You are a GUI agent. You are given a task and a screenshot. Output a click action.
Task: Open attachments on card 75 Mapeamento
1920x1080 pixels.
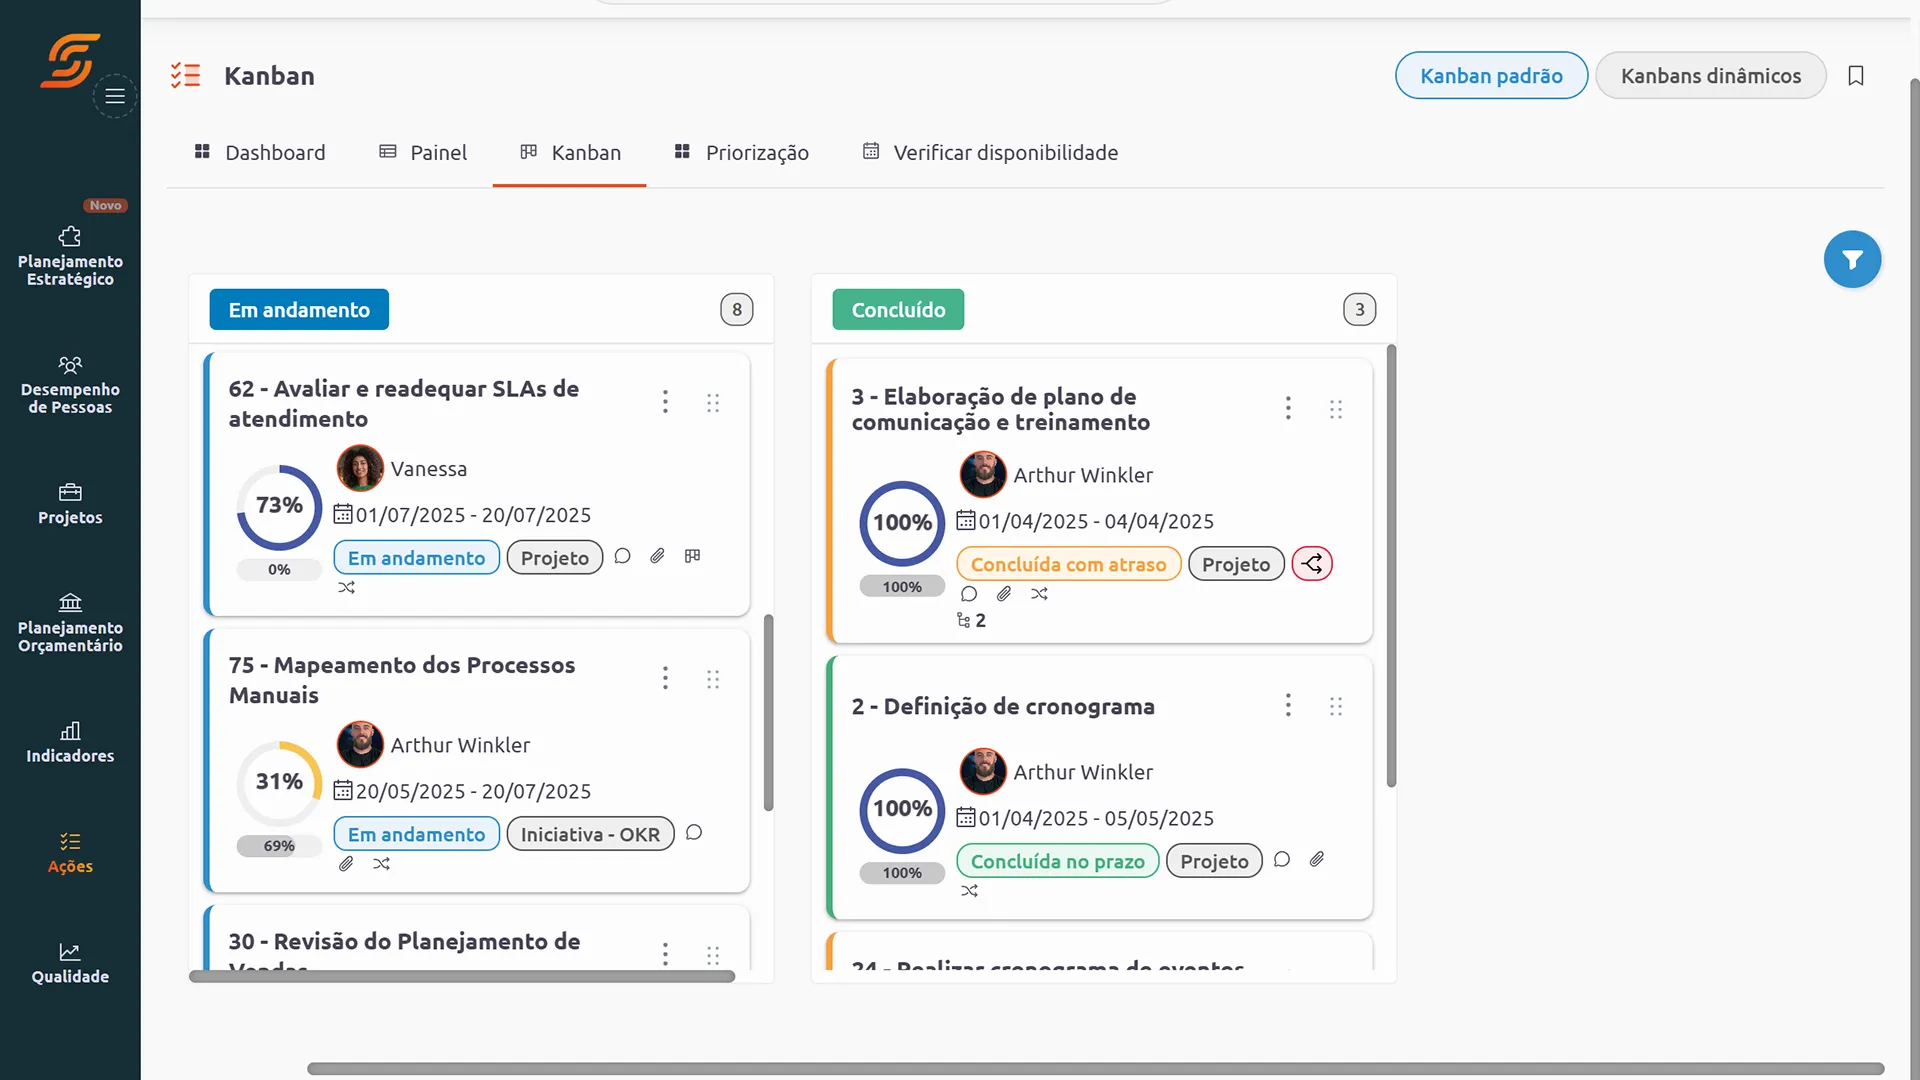click(346, 863)
